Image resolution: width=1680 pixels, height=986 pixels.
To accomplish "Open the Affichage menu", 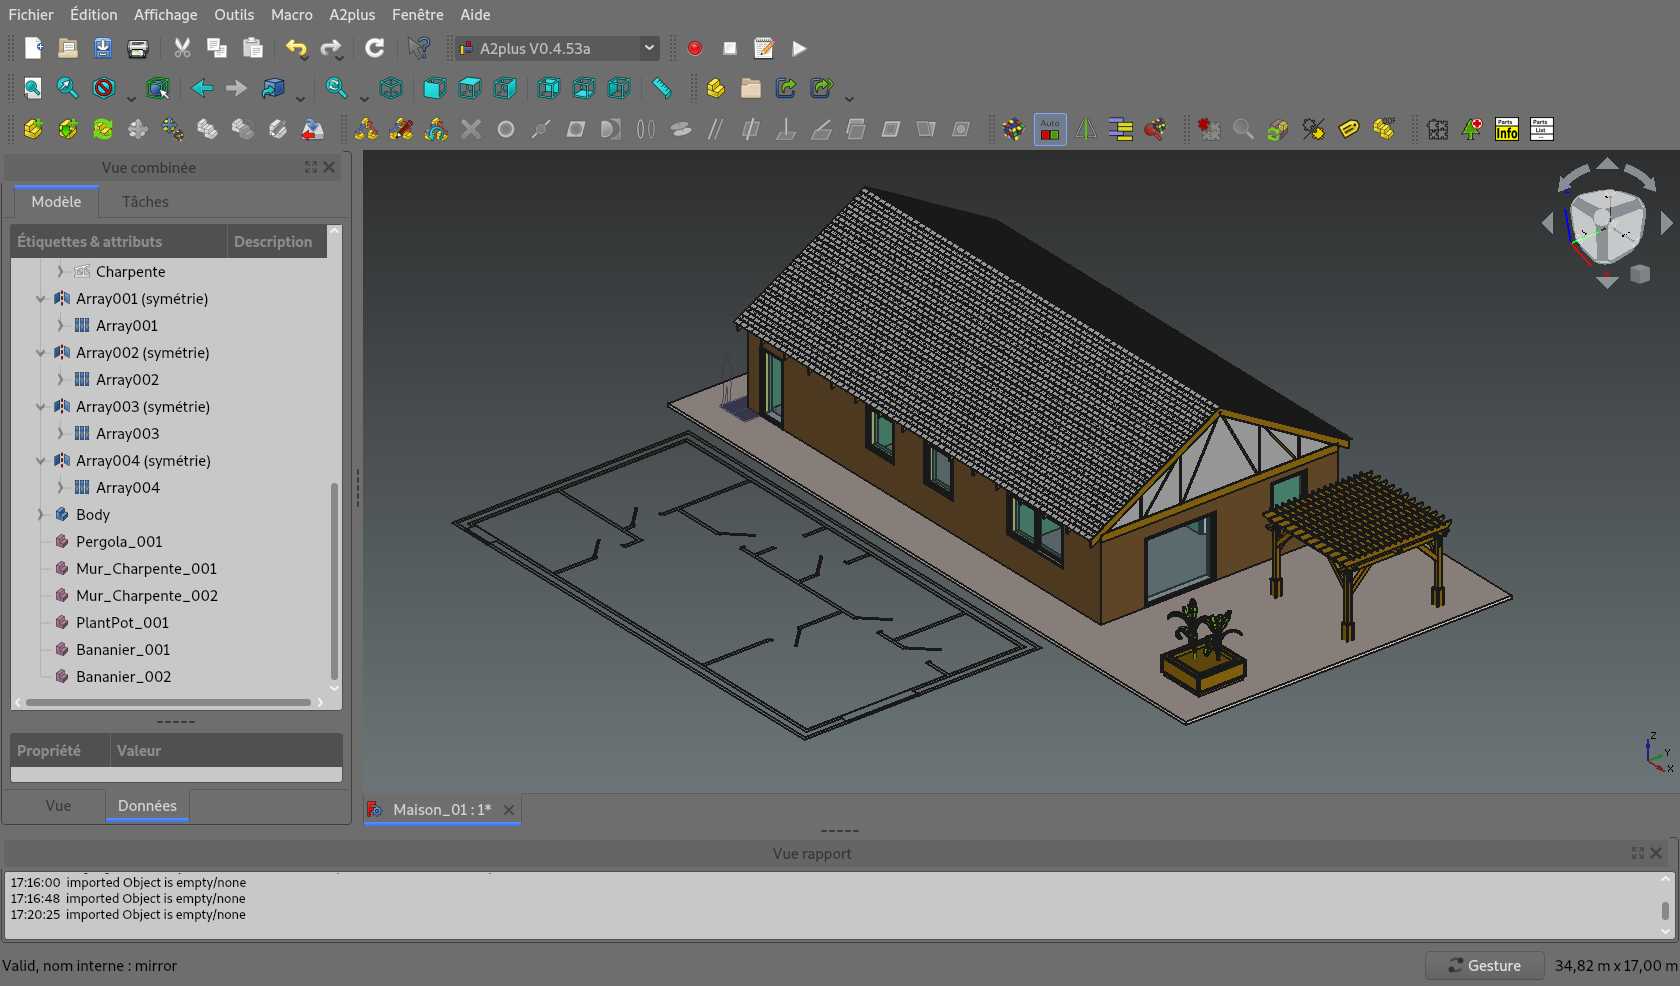I will click(166, 14).
